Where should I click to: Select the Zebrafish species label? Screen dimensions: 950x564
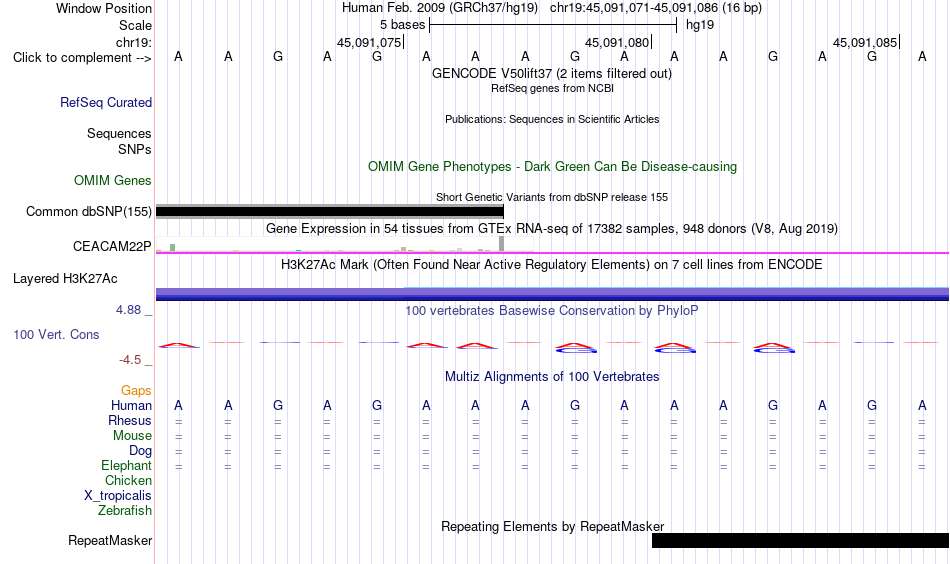(125, 510)
